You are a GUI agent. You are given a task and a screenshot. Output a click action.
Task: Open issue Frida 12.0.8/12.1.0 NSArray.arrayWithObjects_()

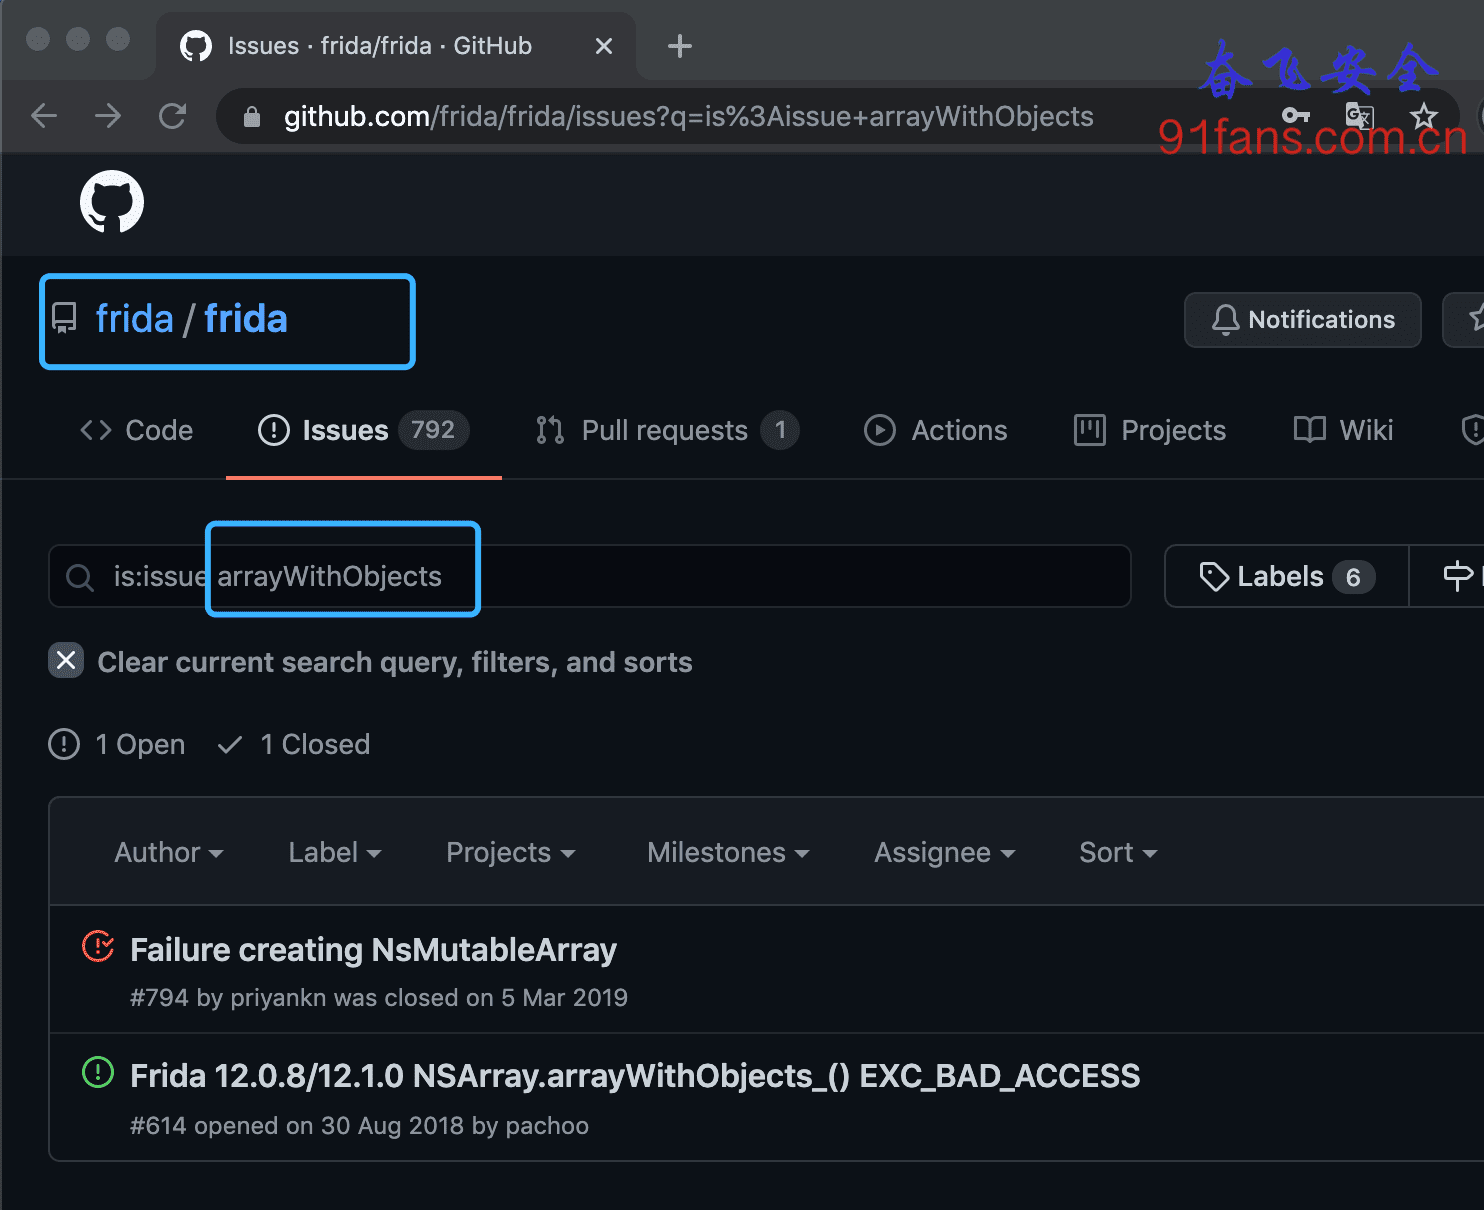point(635,1075)
